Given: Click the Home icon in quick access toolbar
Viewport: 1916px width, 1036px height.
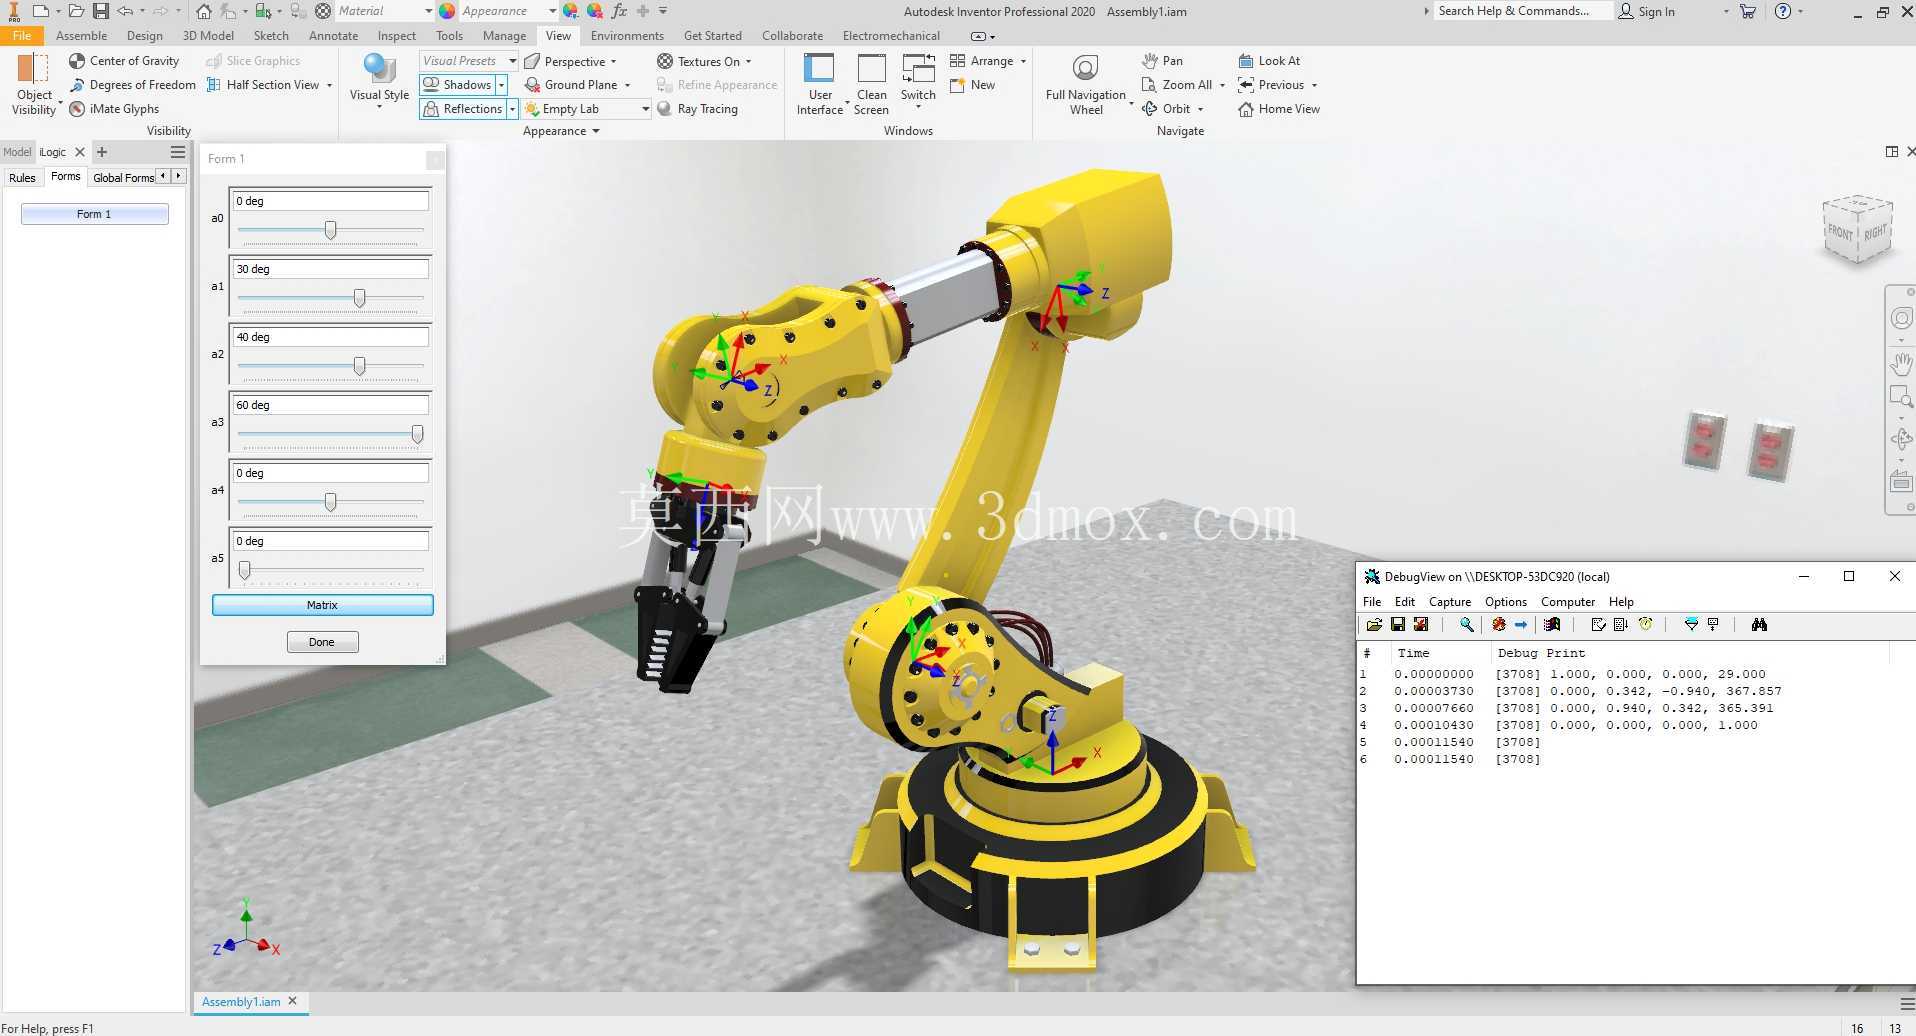Looking at the screenshot, I should (x=203, y=11).
